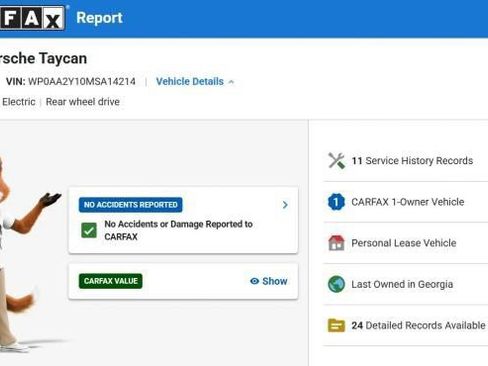Collapse the Vehicle Details chevron
The image size is (488, 366).
coord(231,82)
